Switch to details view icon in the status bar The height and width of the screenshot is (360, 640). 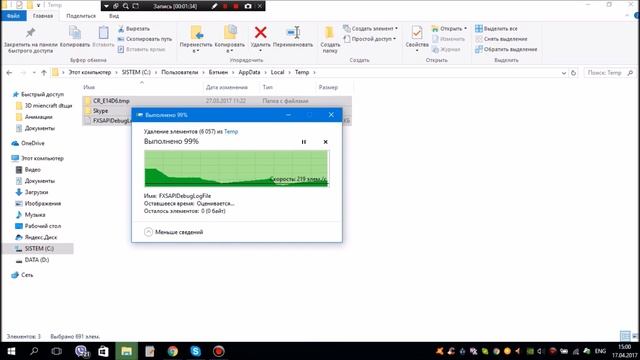(x=624, y=336)
